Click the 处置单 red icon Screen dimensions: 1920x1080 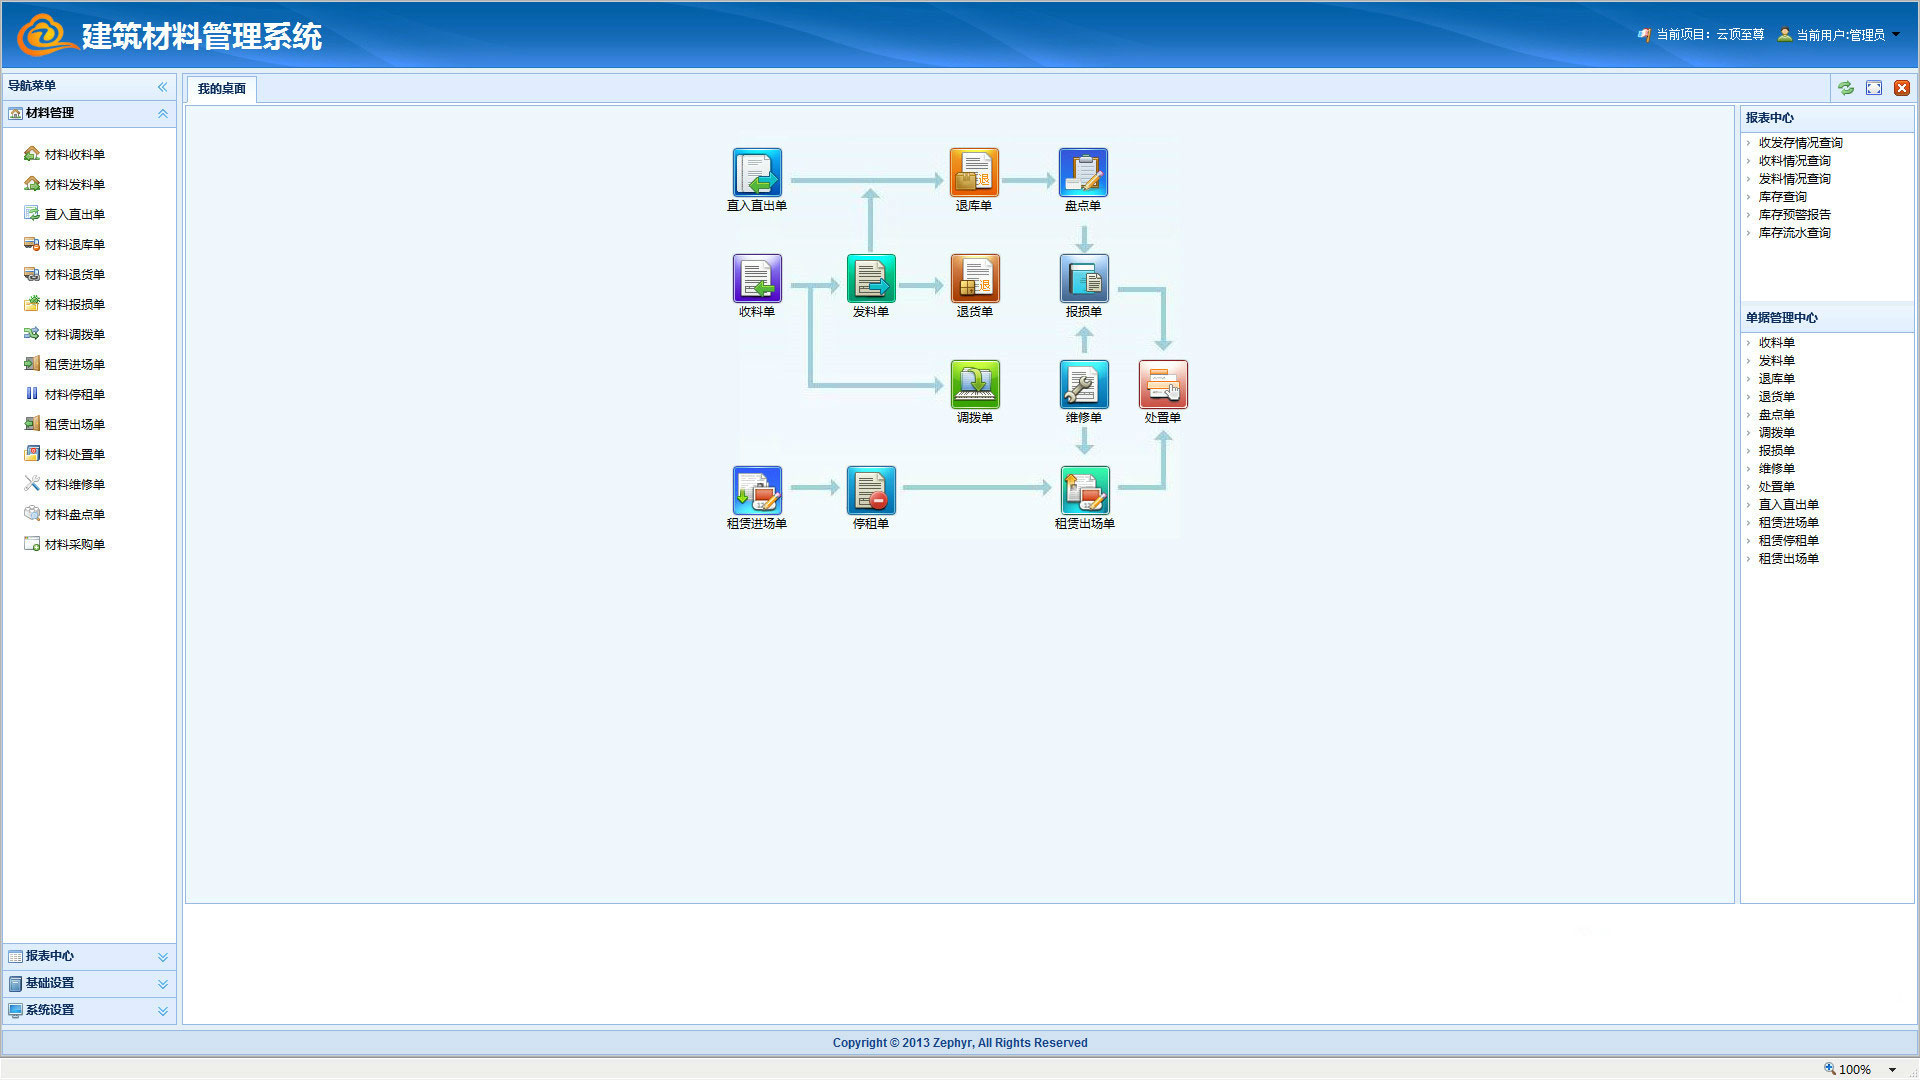pos(1163,385)
